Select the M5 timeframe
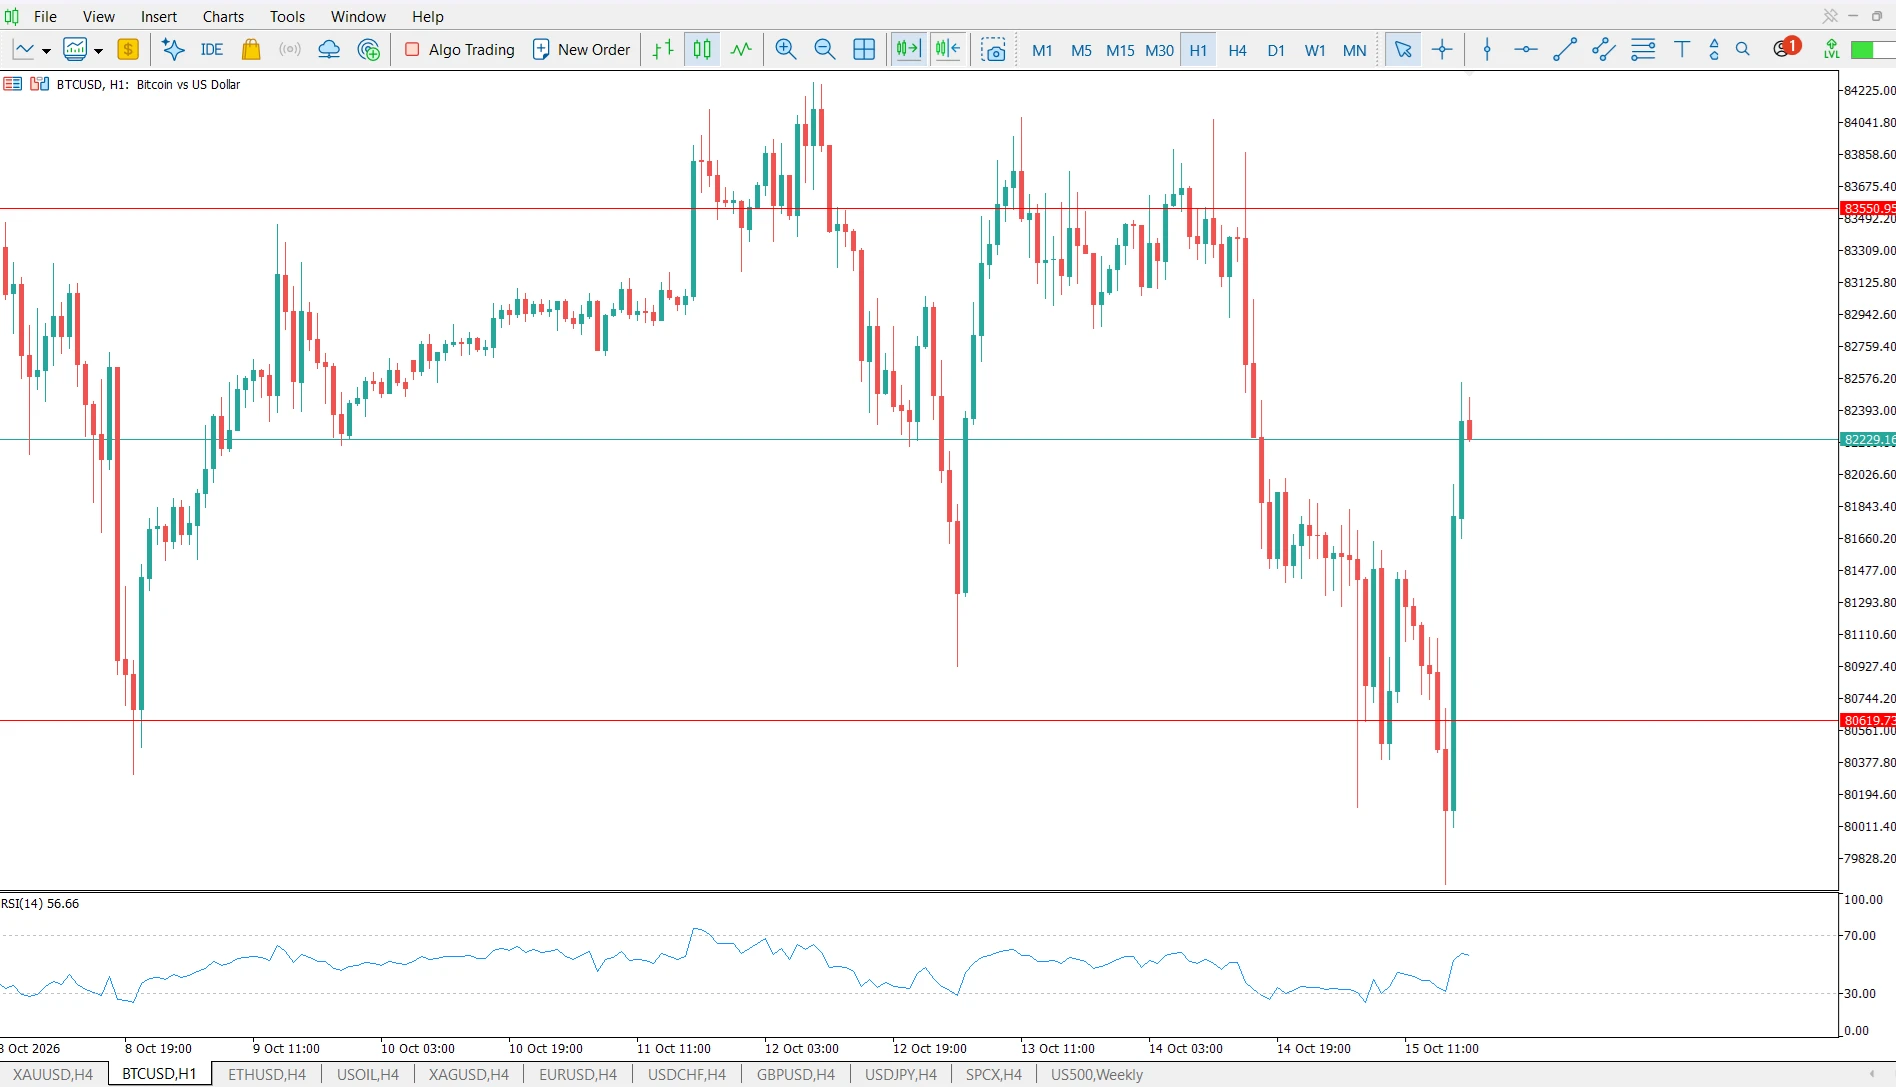 (1081, 50)
